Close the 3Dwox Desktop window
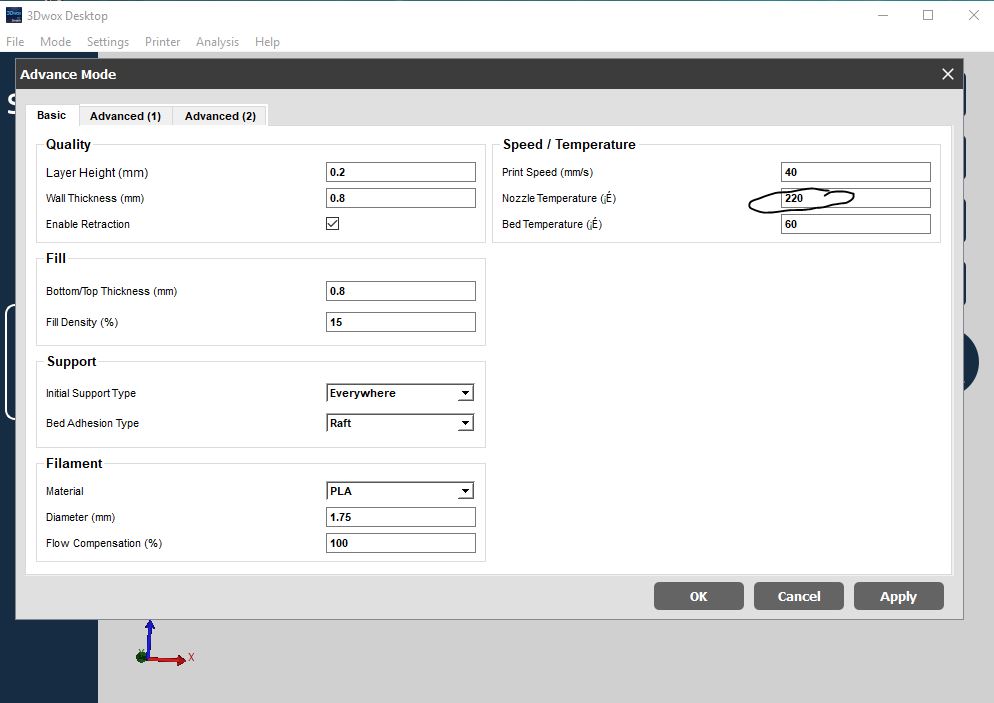The height and width of the screenshot is (703, 994). tap(974, 15)
